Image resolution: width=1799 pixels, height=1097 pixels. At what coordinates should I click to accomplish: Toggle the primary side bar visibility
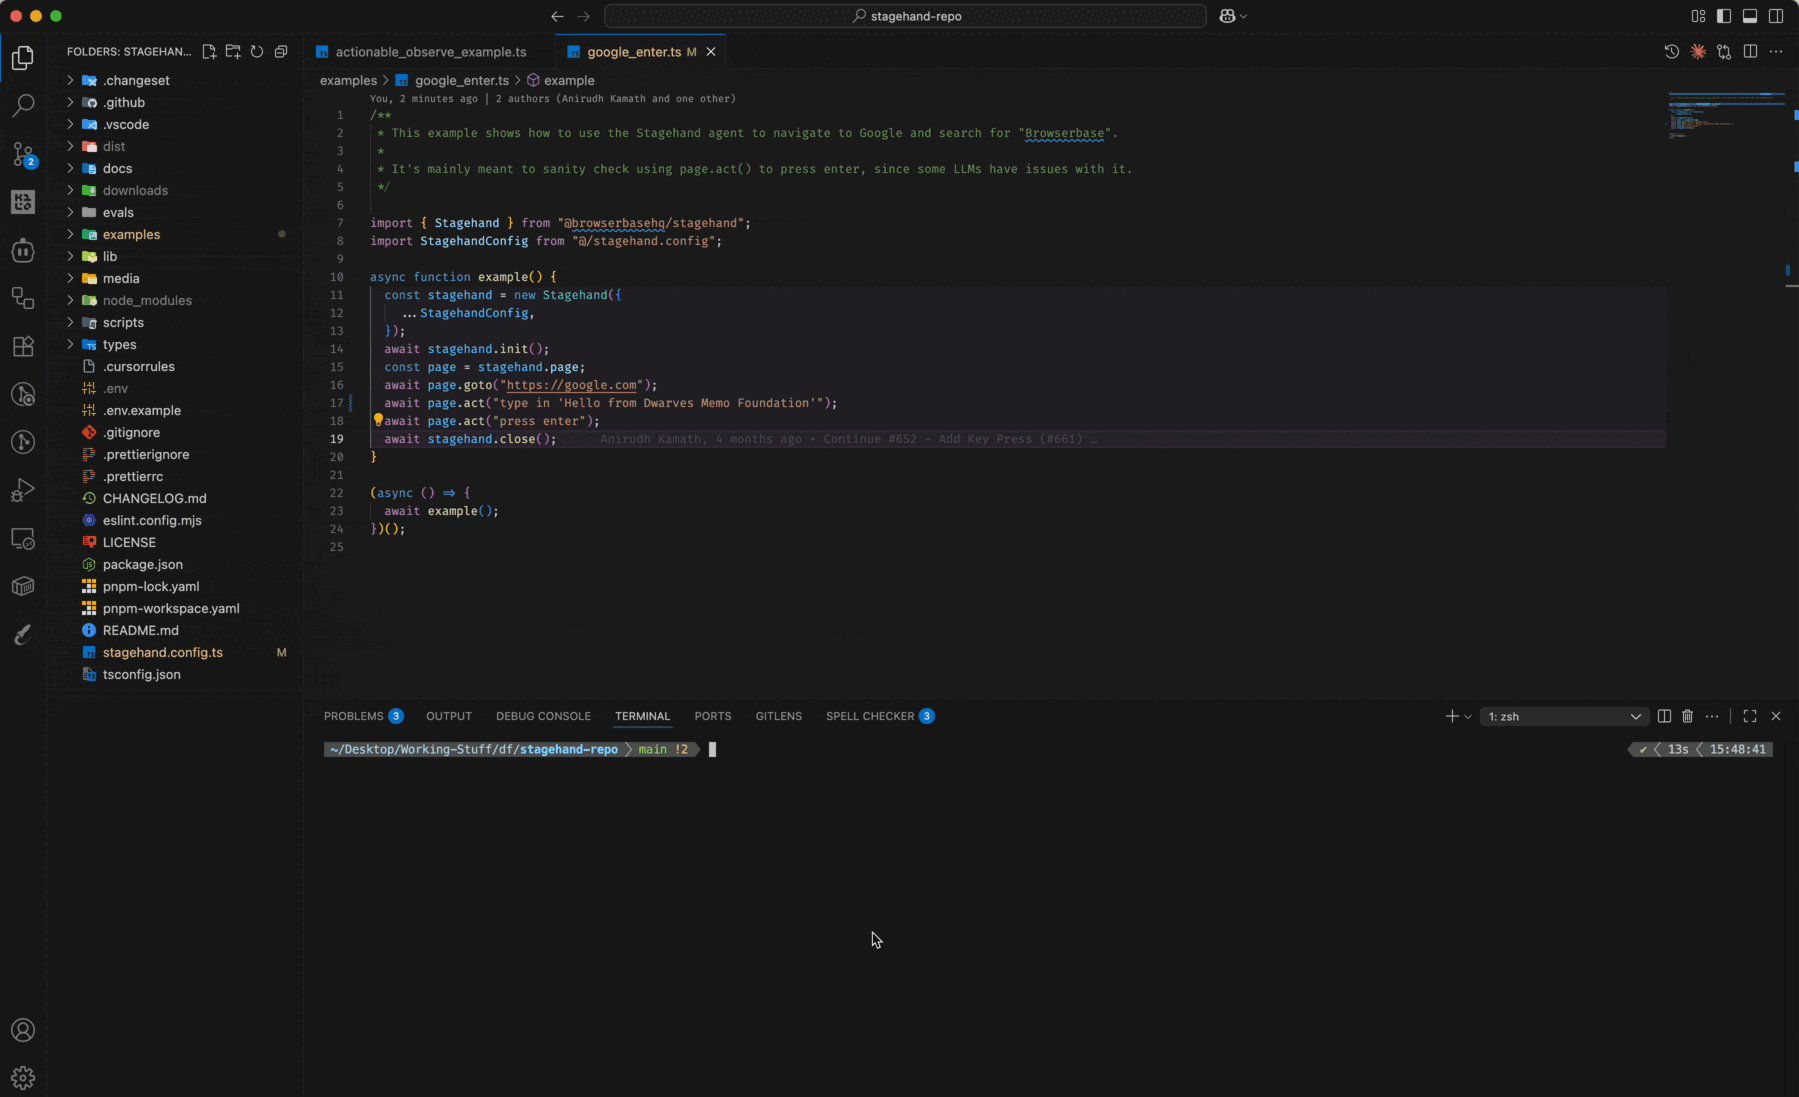[1724, 16]
